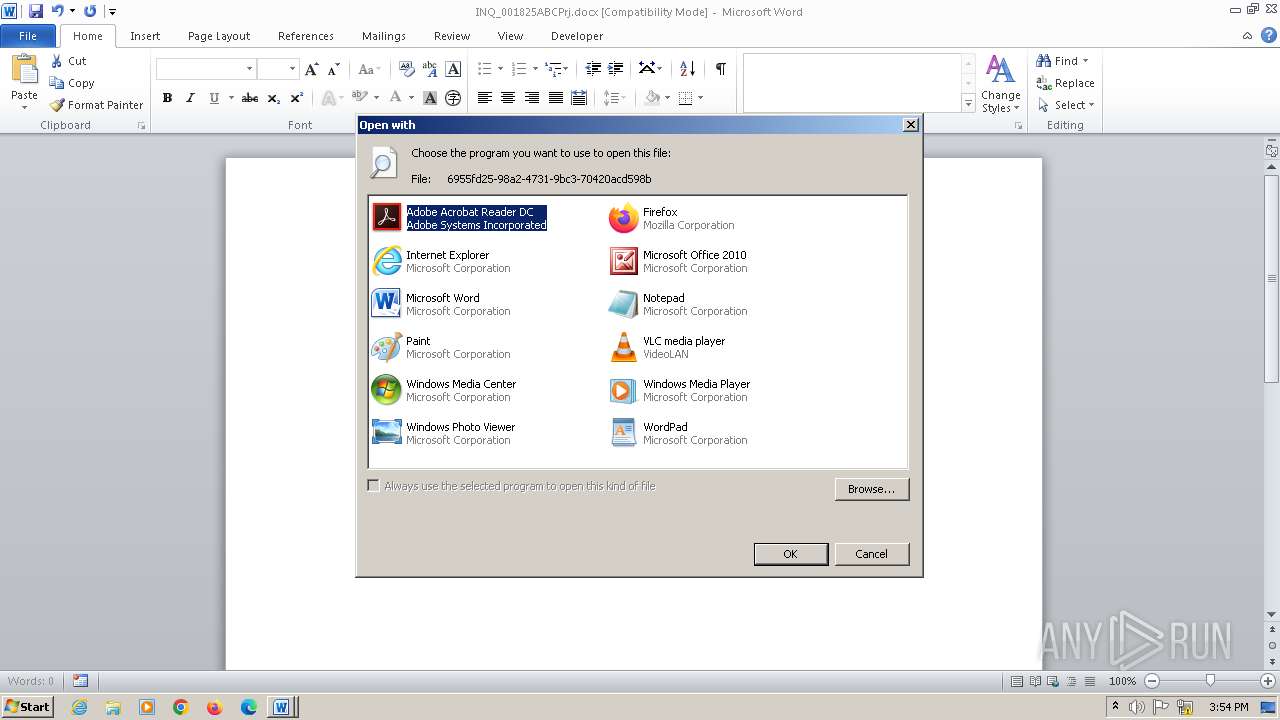
Task: Click the Decrease Indent icon
Action: 593,69
